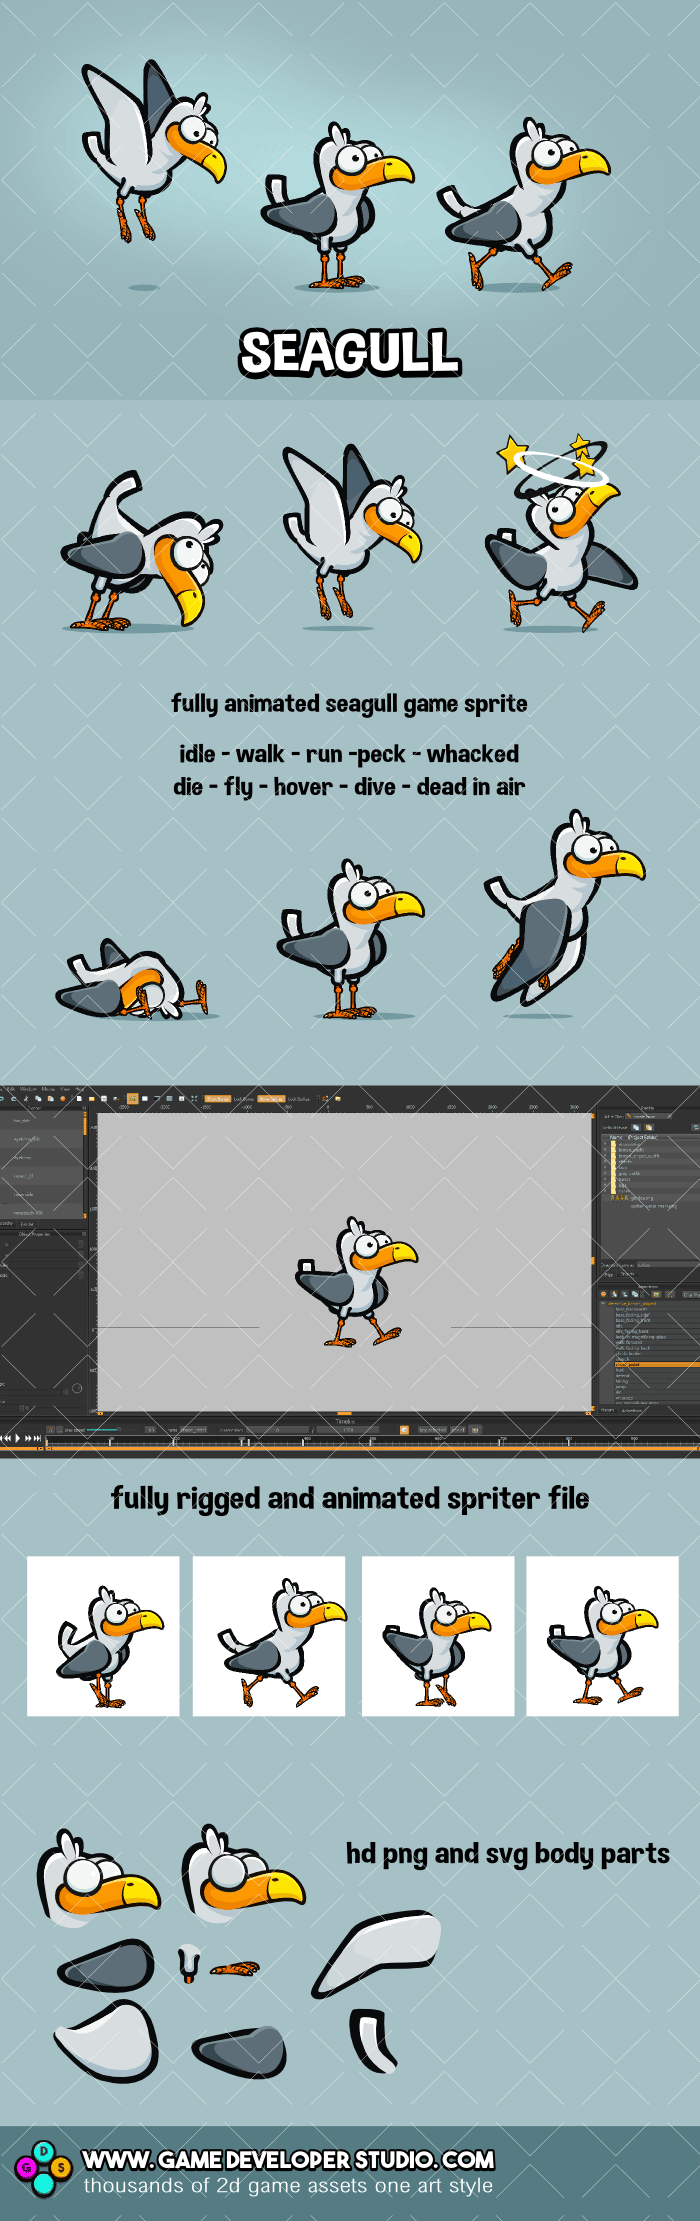Switch to the History tab in the right panel
Image resolution: width=700 pixels, height=2221 pixels.
coord(607,1410)
